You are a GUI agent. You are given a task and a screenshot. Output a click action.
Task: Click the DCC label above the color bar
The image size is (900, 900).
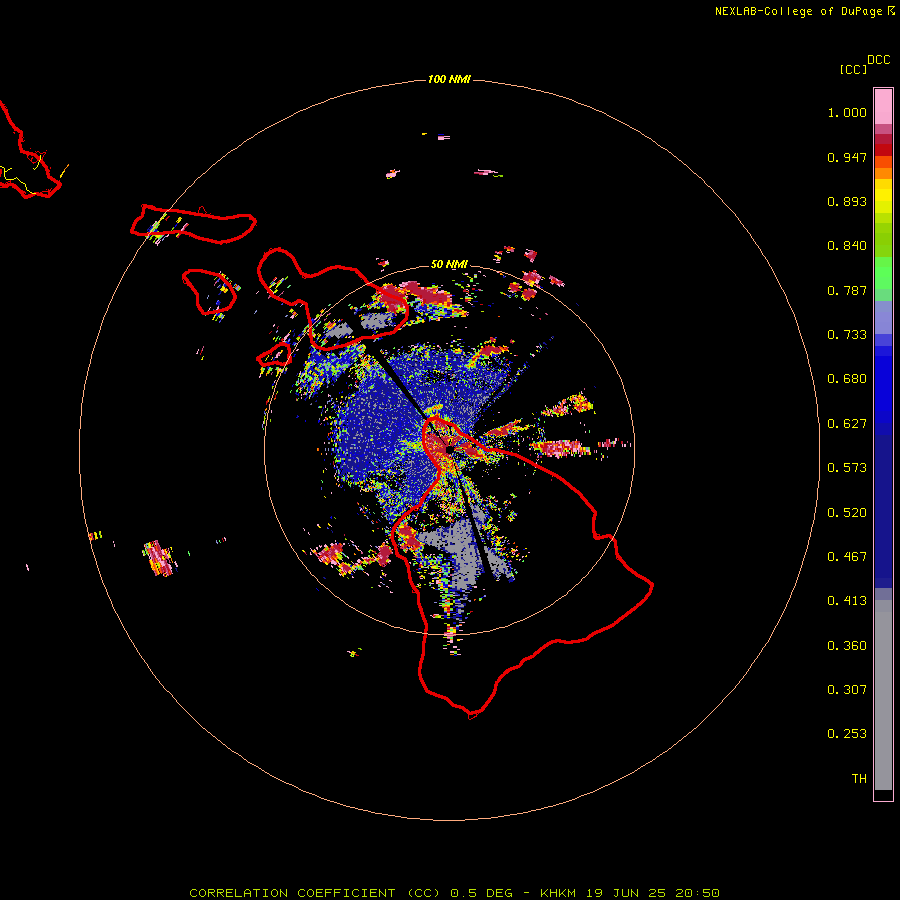click(x=879, y=60)
